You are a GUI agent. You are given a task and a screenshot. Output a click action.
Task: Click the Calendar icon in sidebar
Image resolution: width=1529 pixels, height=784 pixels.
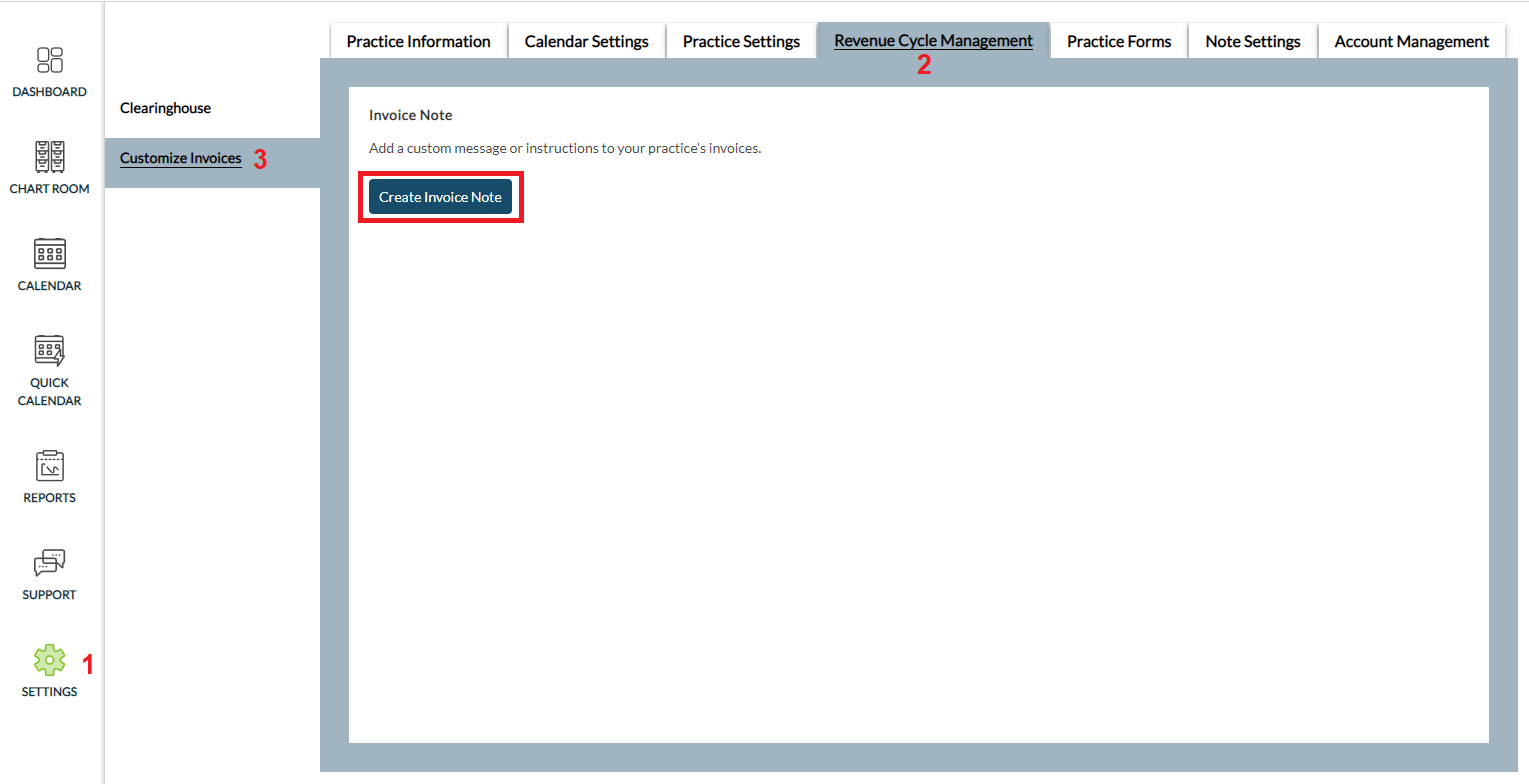point(49,253)
